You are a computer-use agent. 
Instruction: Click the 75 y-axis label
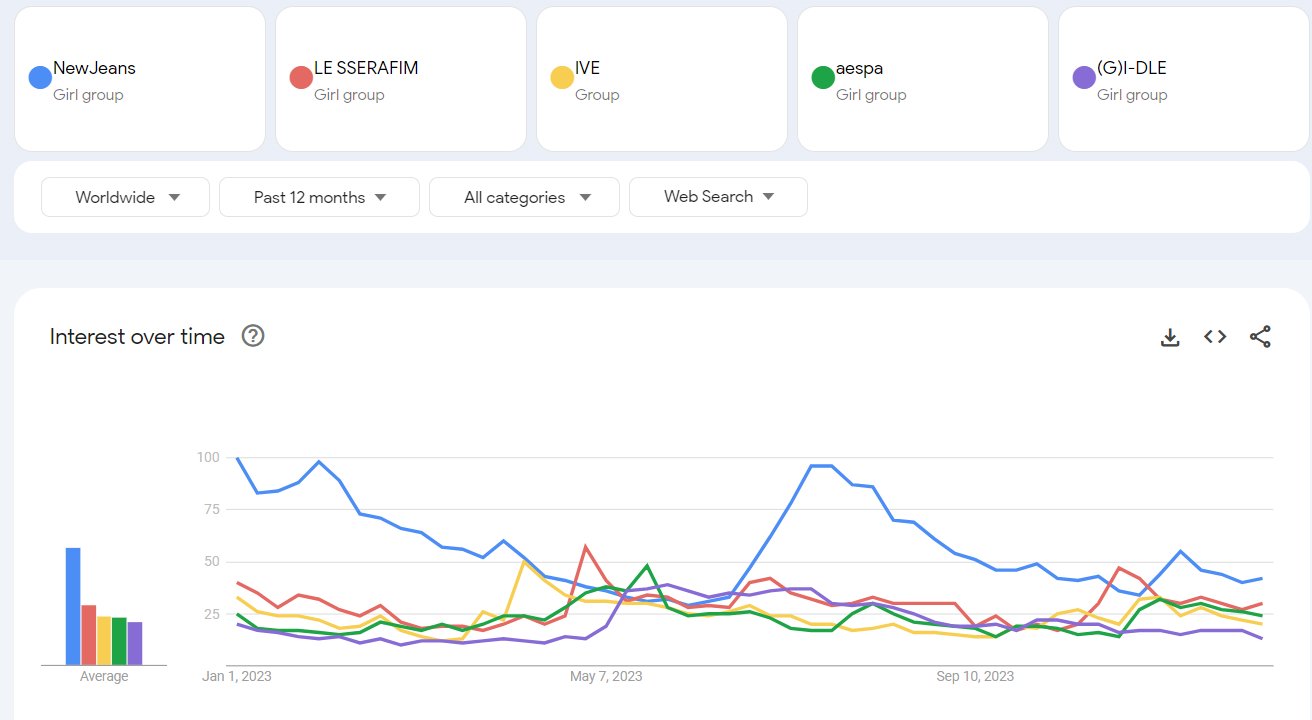pyautogui.click(x=210, y=509)
